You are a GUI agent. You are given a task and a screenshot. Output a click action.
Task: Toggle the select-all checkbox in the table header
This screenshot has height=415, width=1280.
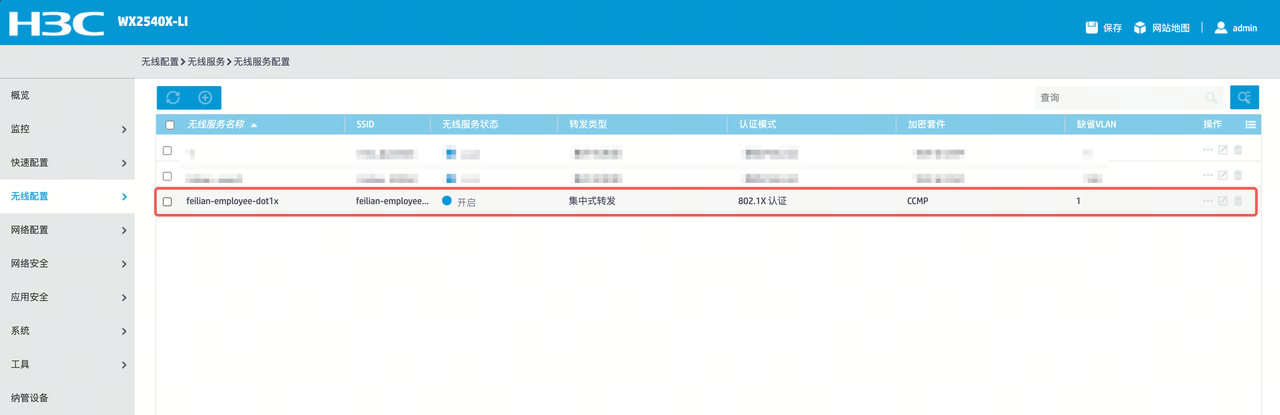(x=169, y=125)
